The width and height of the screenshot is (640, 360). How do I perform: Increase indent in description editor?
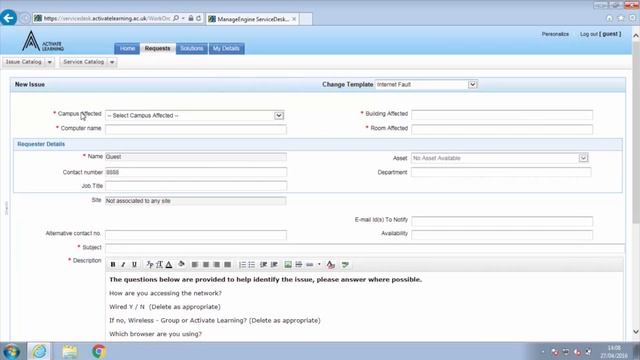tap(274, 264)
